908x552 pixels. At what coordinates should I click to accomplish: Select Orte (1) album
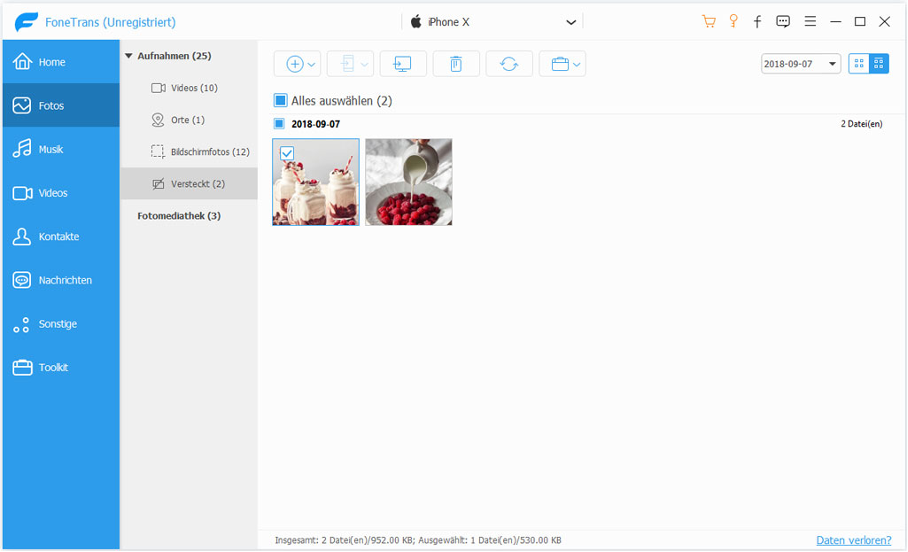[x=189, y=119]
